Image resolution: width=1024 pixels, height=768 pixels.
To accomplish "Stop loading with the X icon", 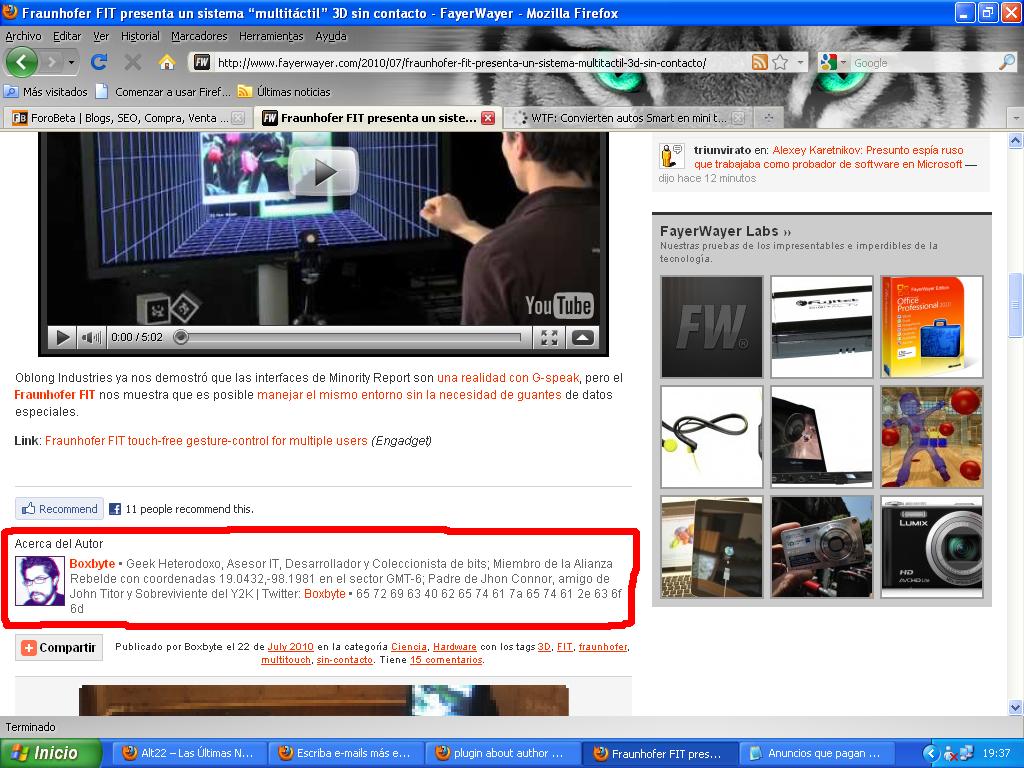I will coord(133,62).
